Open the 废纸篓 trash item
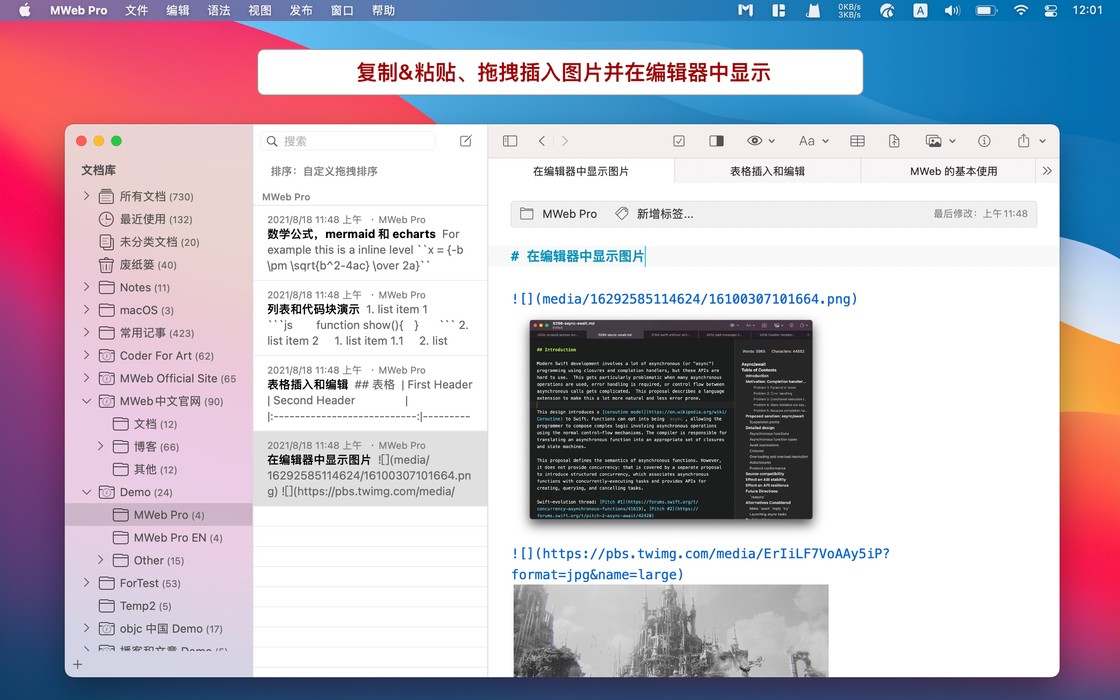This screenshot has width=1120, height=700. (x=159, y=264)
